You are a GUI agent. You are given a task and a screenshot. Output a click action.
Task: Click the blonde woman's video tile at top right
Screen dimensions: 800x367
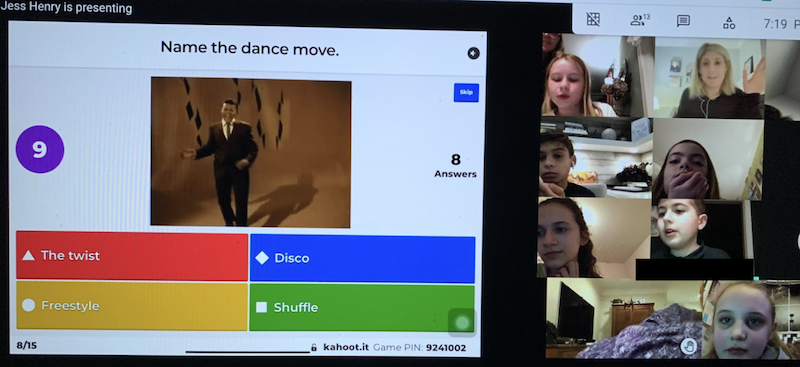pyautogui.click(x=709, y=78)
